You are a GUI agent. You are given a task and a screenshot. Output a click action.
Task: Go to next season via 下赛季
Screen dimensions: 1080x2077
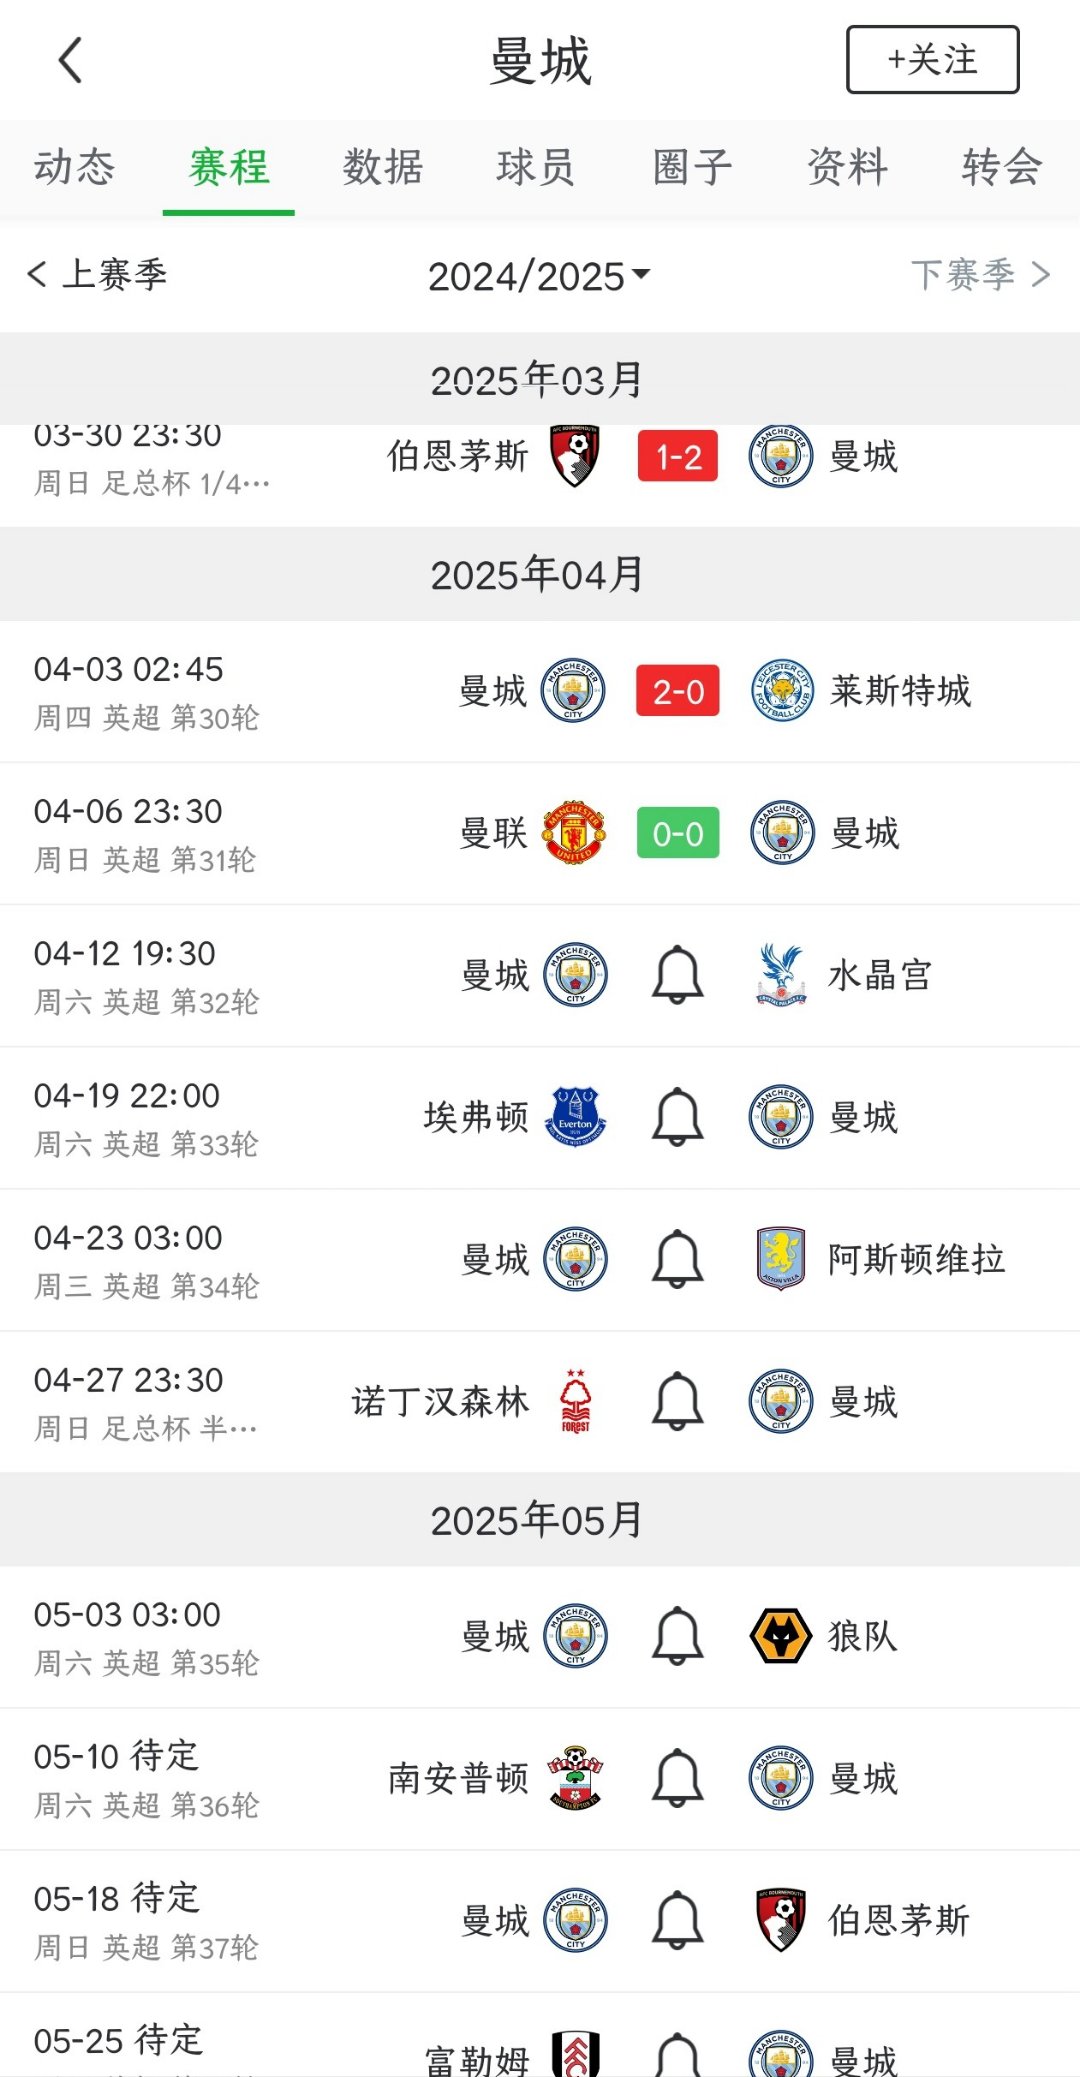pos(980,274)
